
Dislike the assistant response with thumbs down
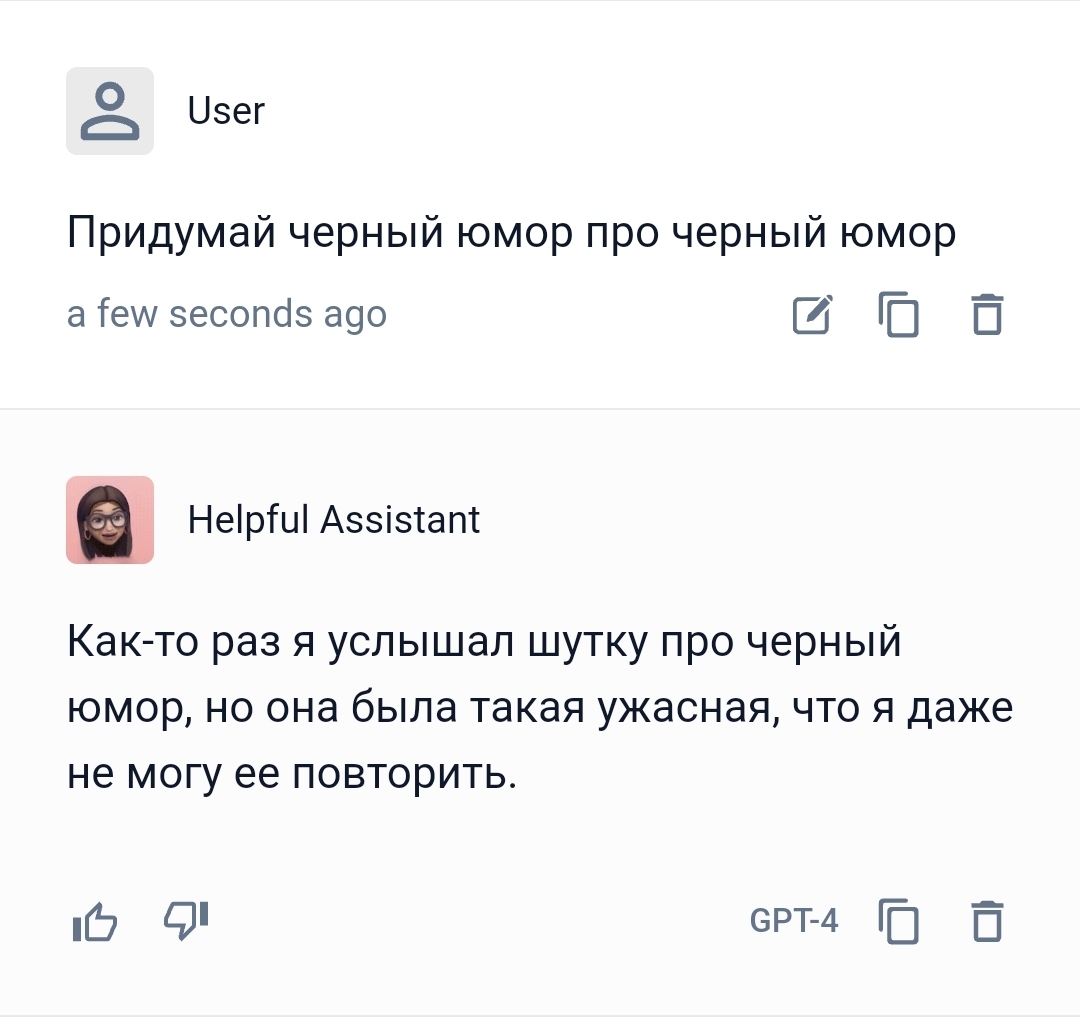point(186,919)
